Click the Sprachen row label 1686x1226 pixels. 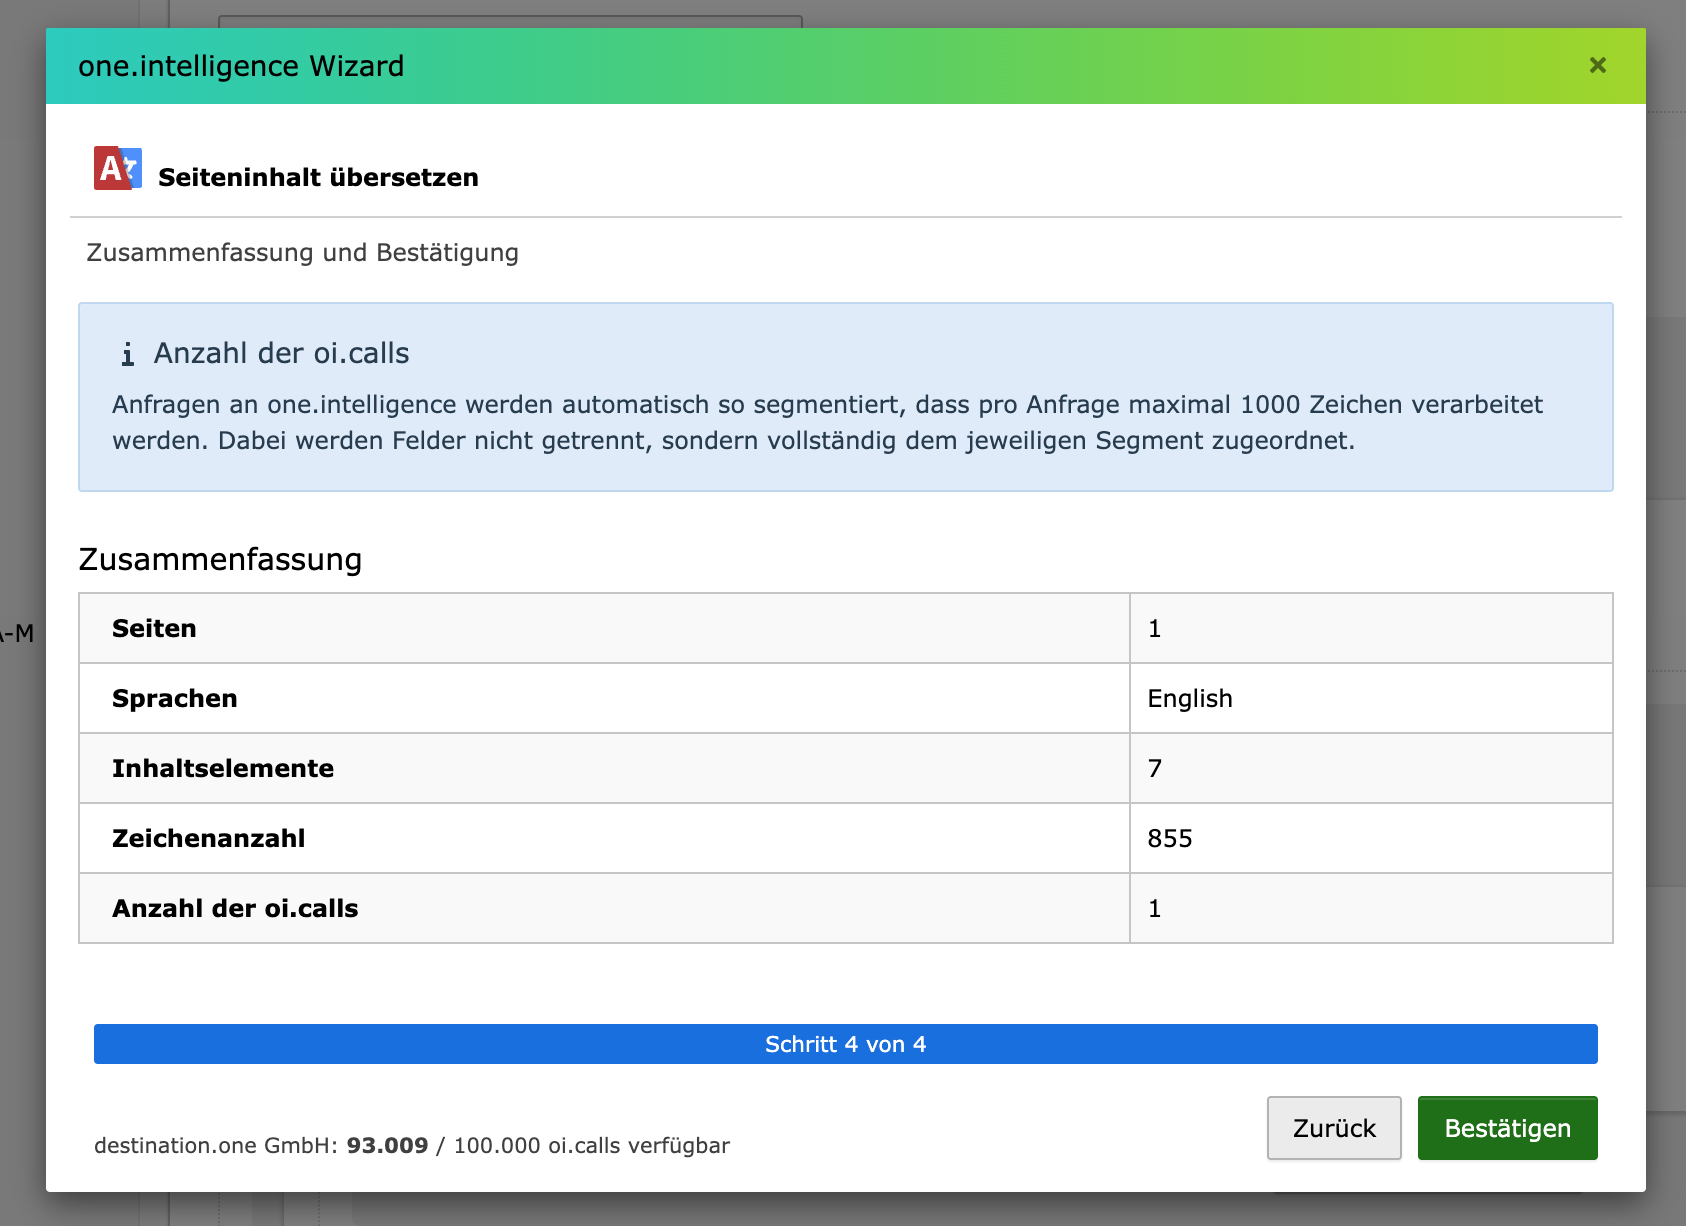pos(174,698)
